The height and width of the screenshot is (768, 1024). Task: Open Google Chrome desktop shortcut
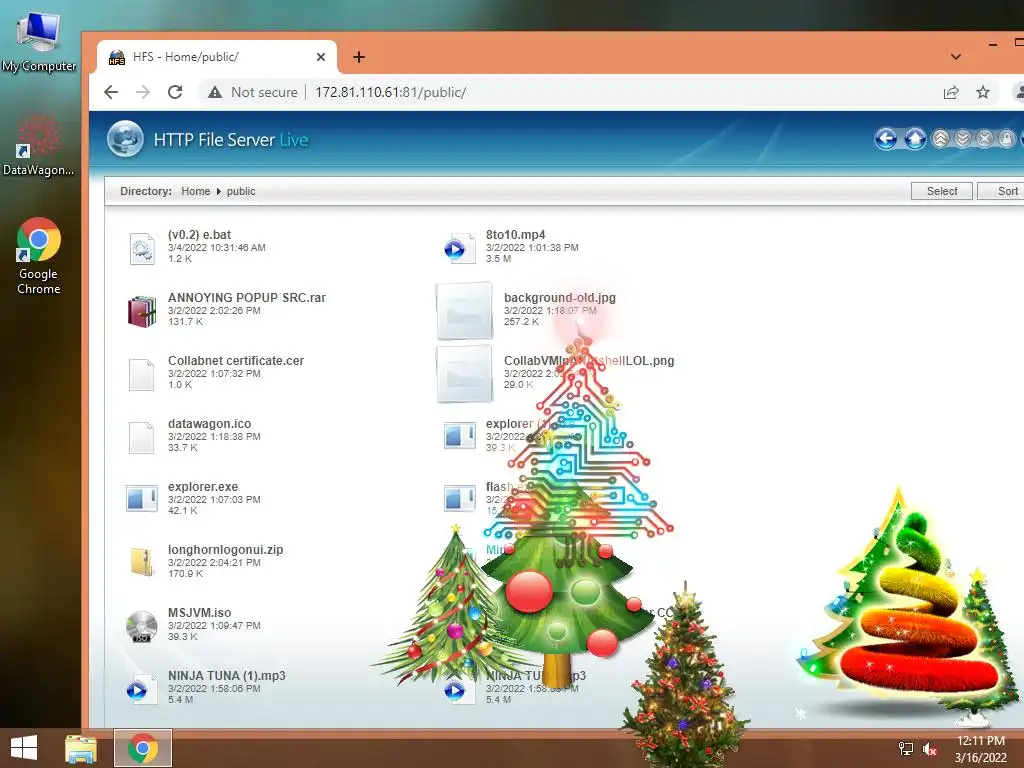(x=39, y=256)
